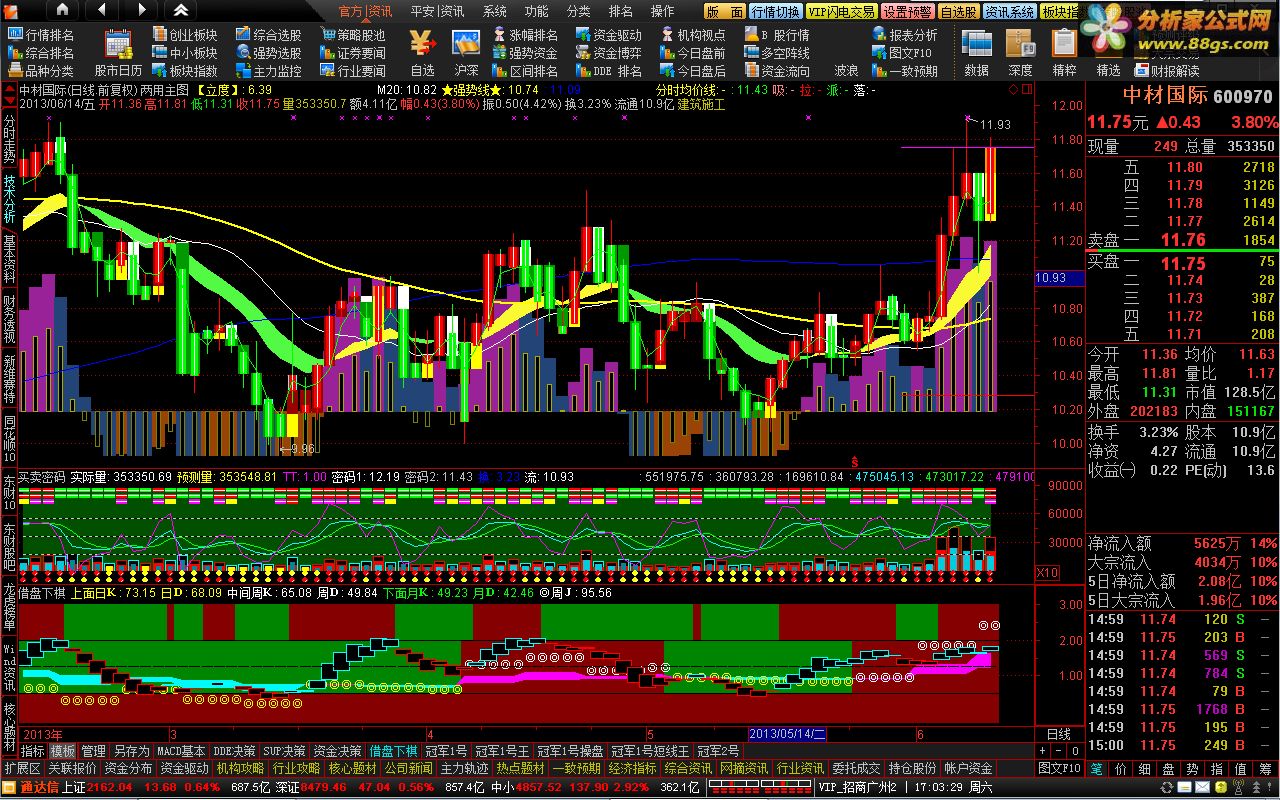Open 资金驱动 capital drive
Image resolution: width=1280 pixels, height=800 pixels.
point(609,35)
